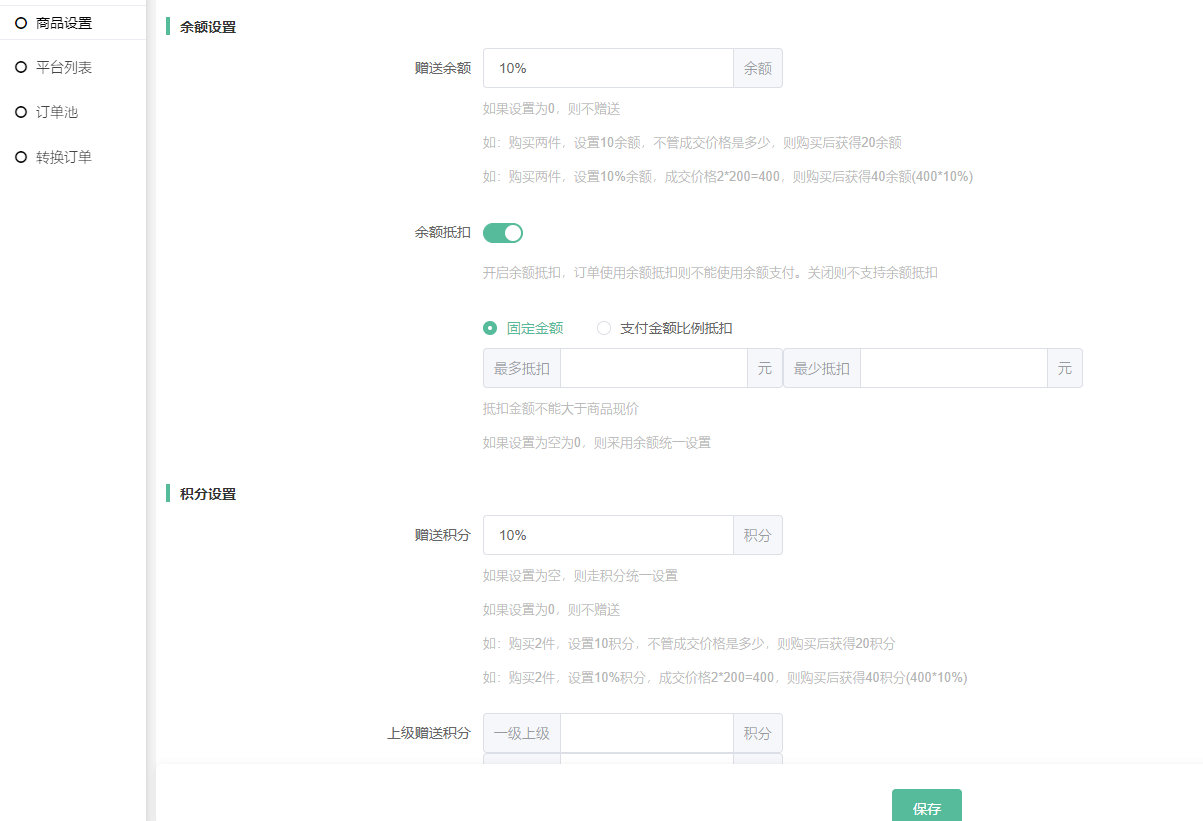Click the 最多抵扣 prefix label

coord(522,368)
